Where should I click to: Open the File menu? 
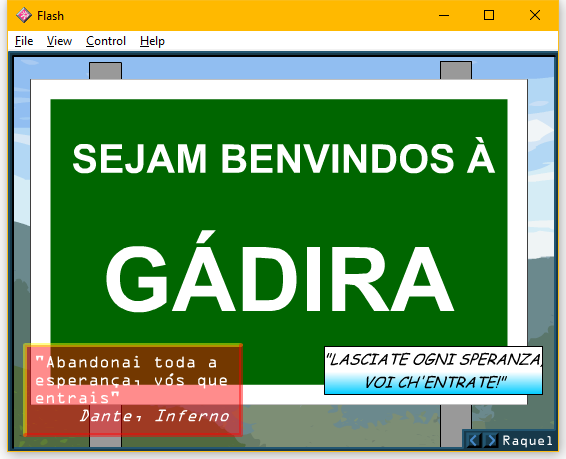[24, 41]
